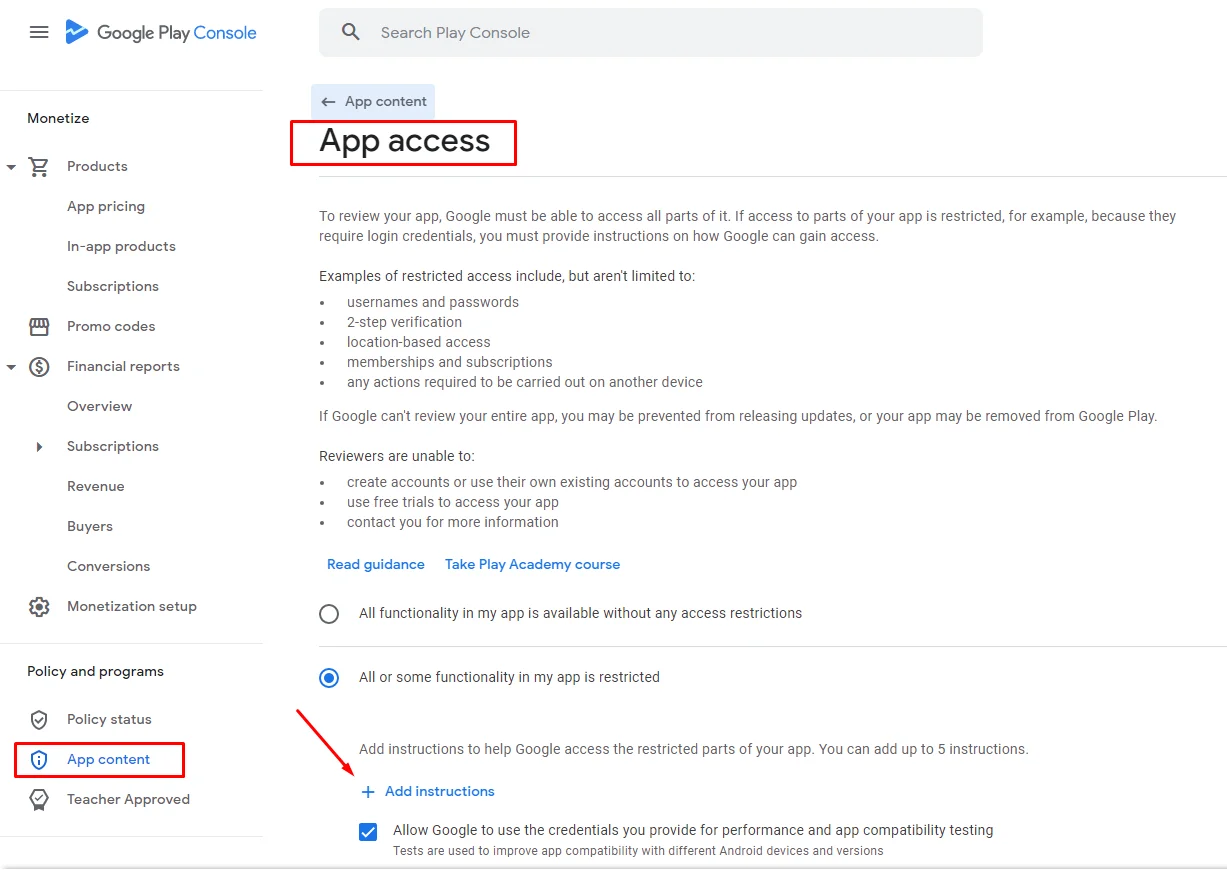The image size is (1227, 870).
Task: Click the Policy status shield icon
Action: [x=39, y=719]
